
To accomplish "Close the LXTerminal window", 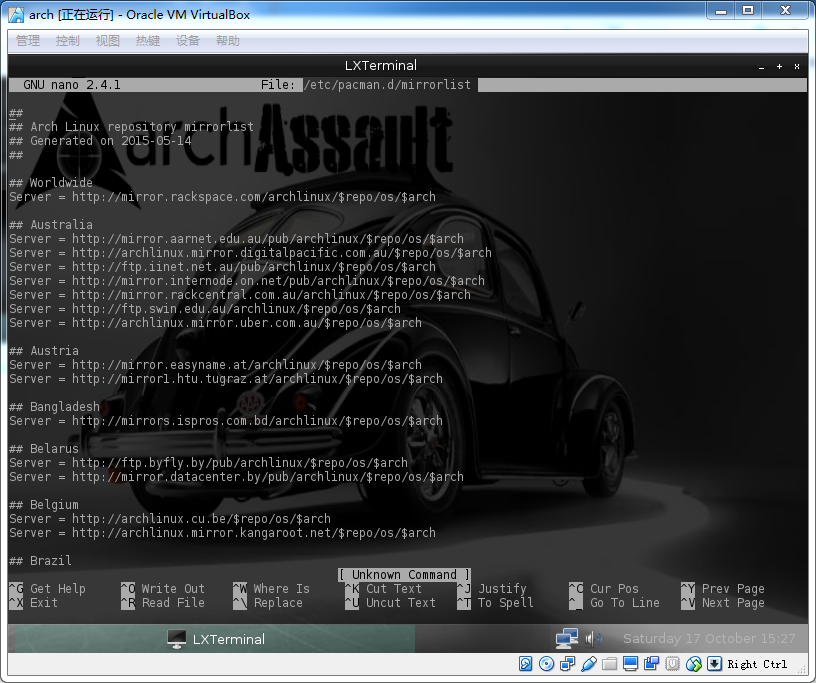I will pyautogui.click(x=797, y=67).
